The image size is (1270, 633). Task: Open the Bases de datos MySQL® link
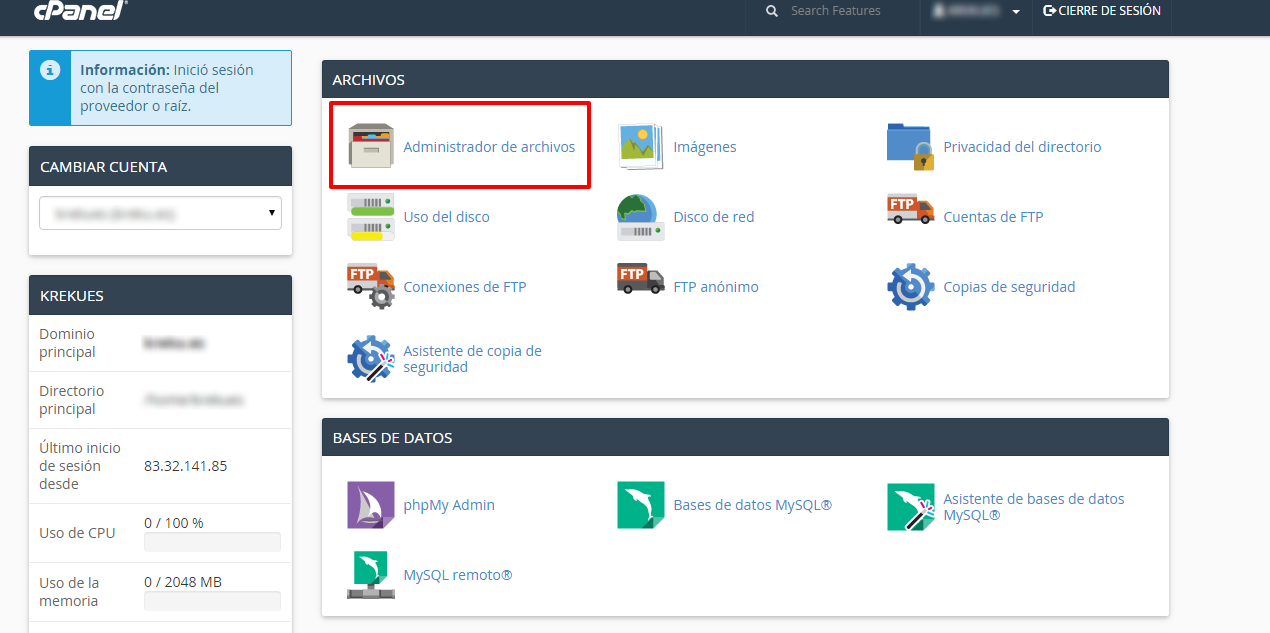coord(752,505)
